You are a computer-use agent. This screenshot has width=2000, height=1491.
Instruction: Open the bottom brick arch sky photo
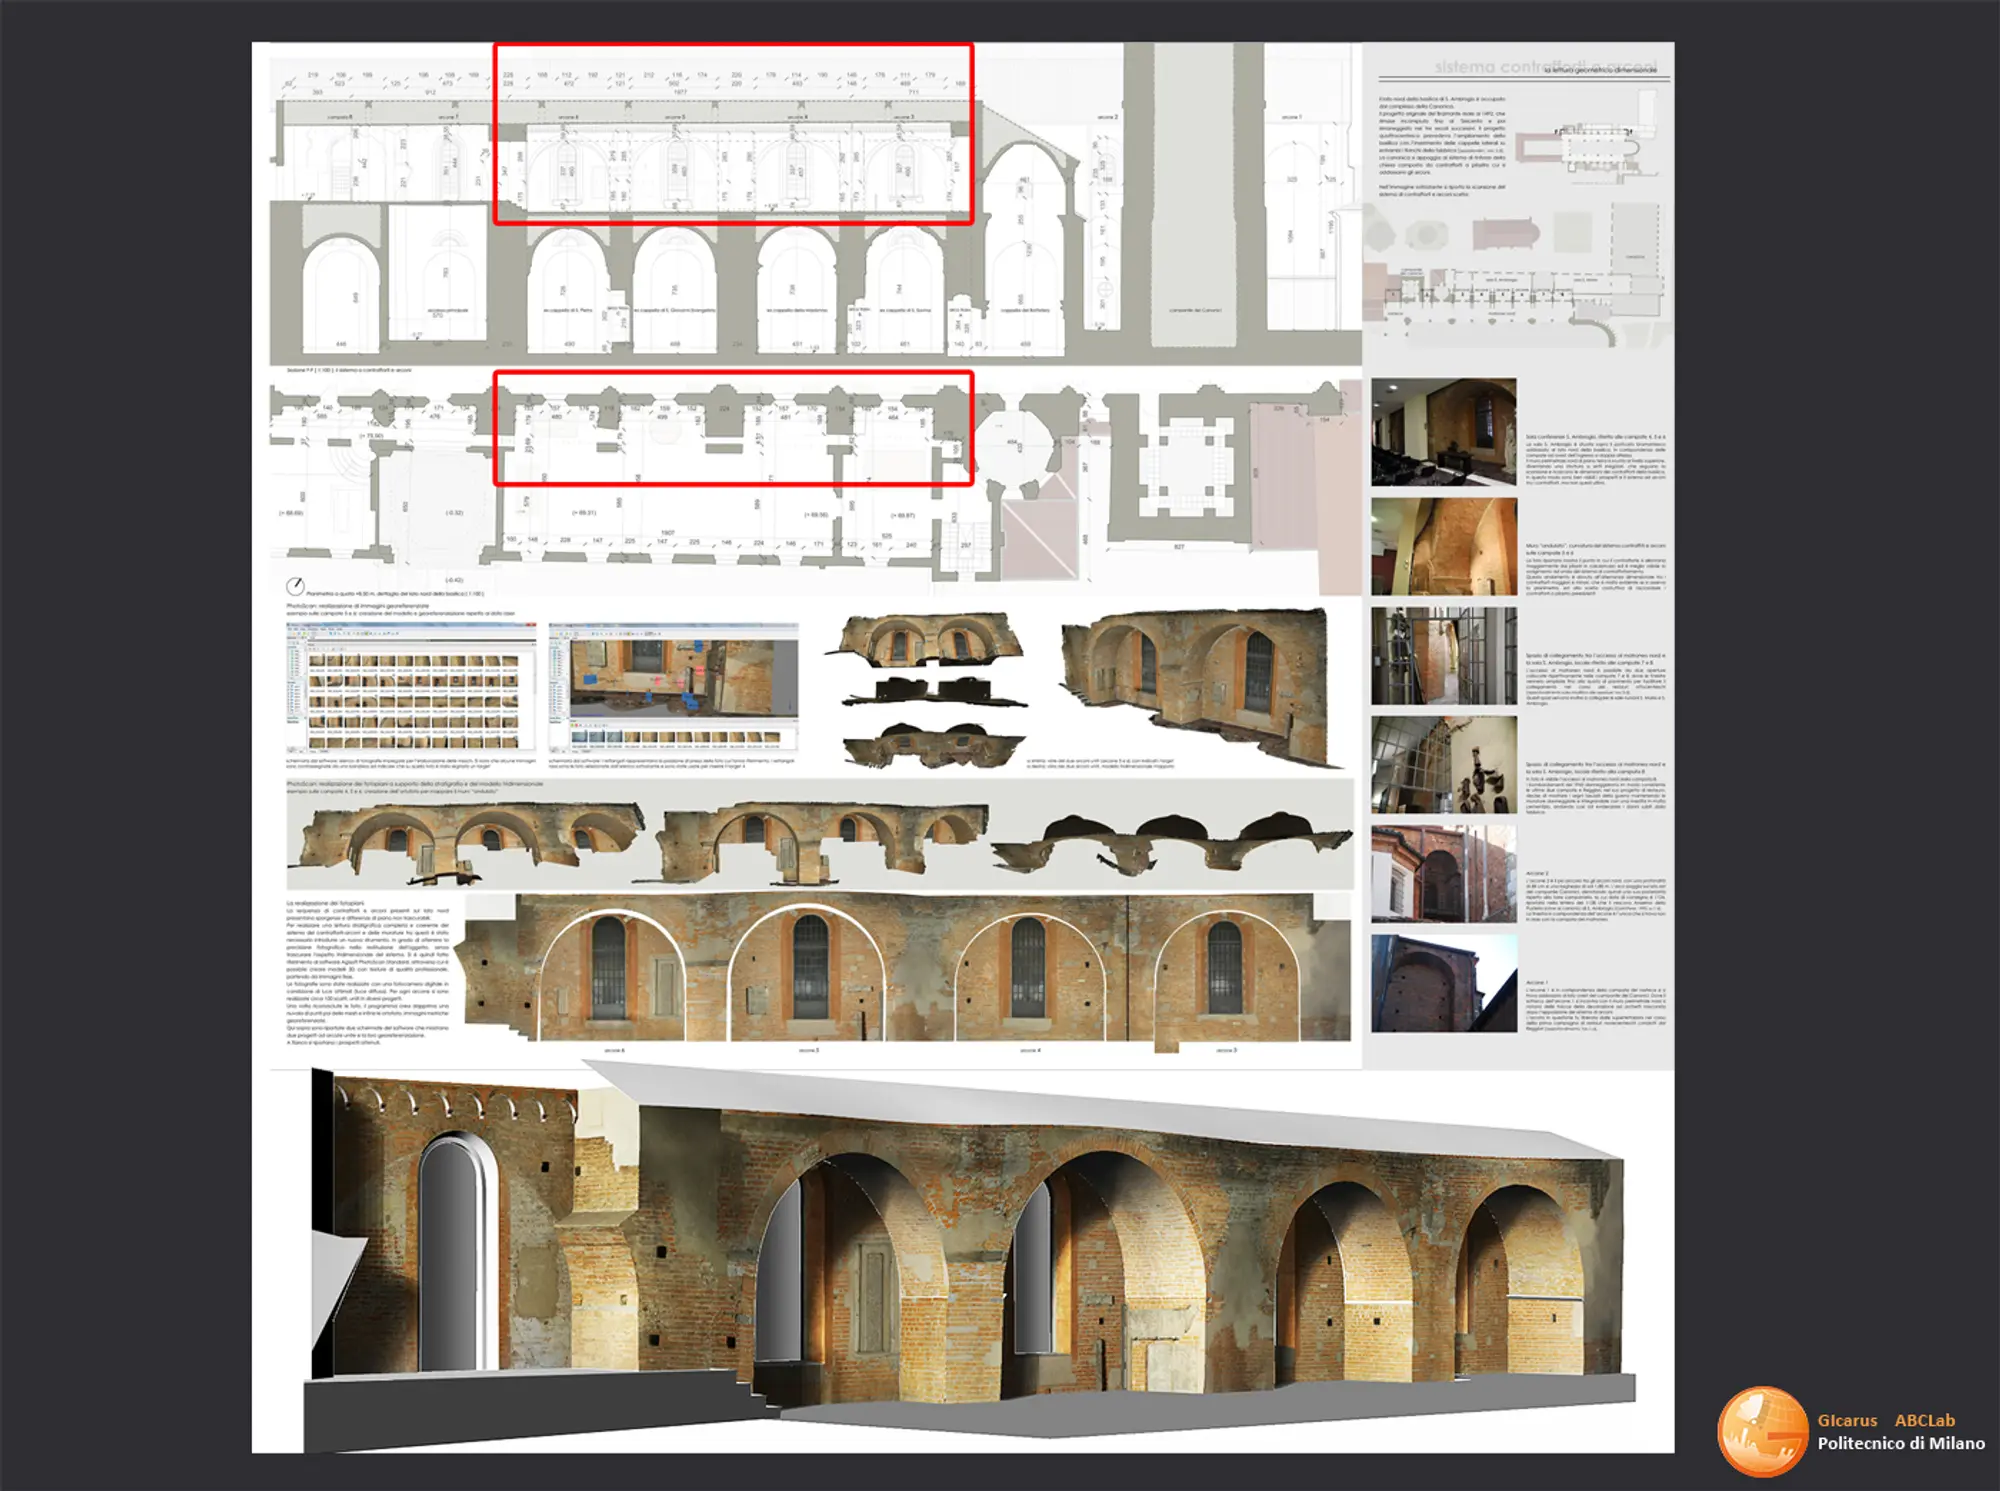point(1443,984)
